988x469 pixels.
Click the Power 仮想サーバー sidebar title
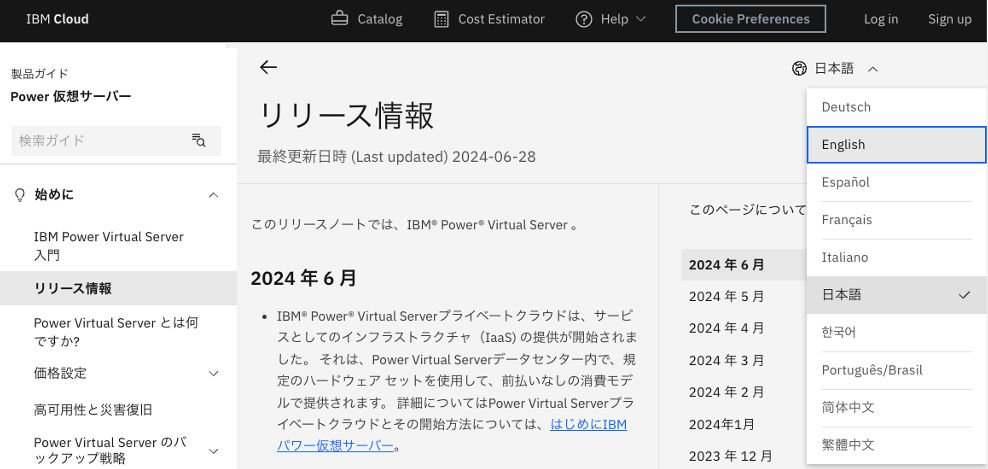(x=71, y=96)
